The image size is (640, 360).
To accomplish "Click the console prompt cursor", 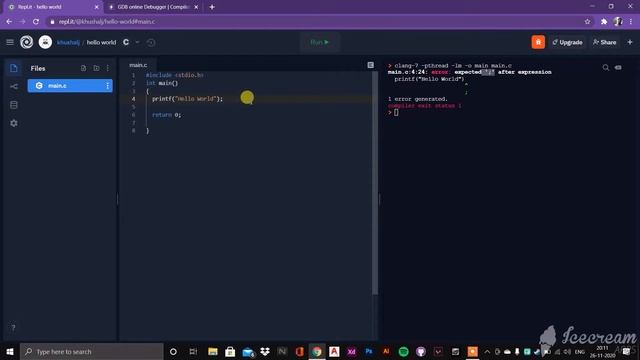I will coord(396,112).
